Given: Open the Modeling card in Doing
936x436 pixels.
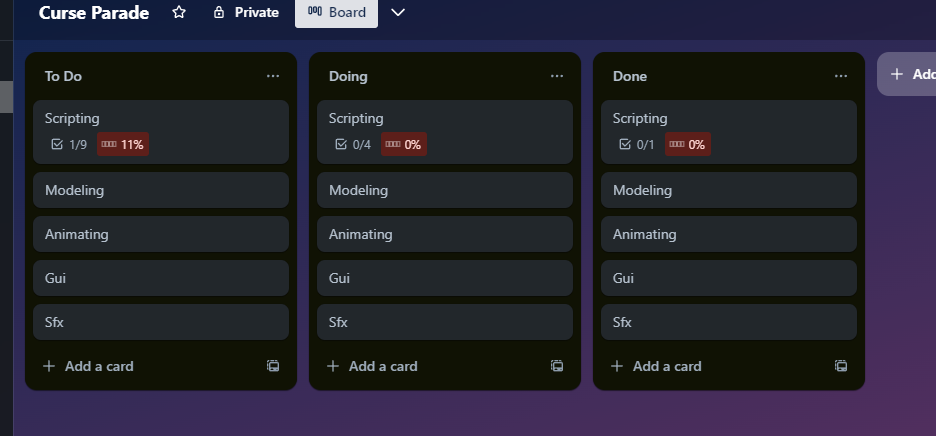Looking at the screenshot, I should tap(445, 190).
